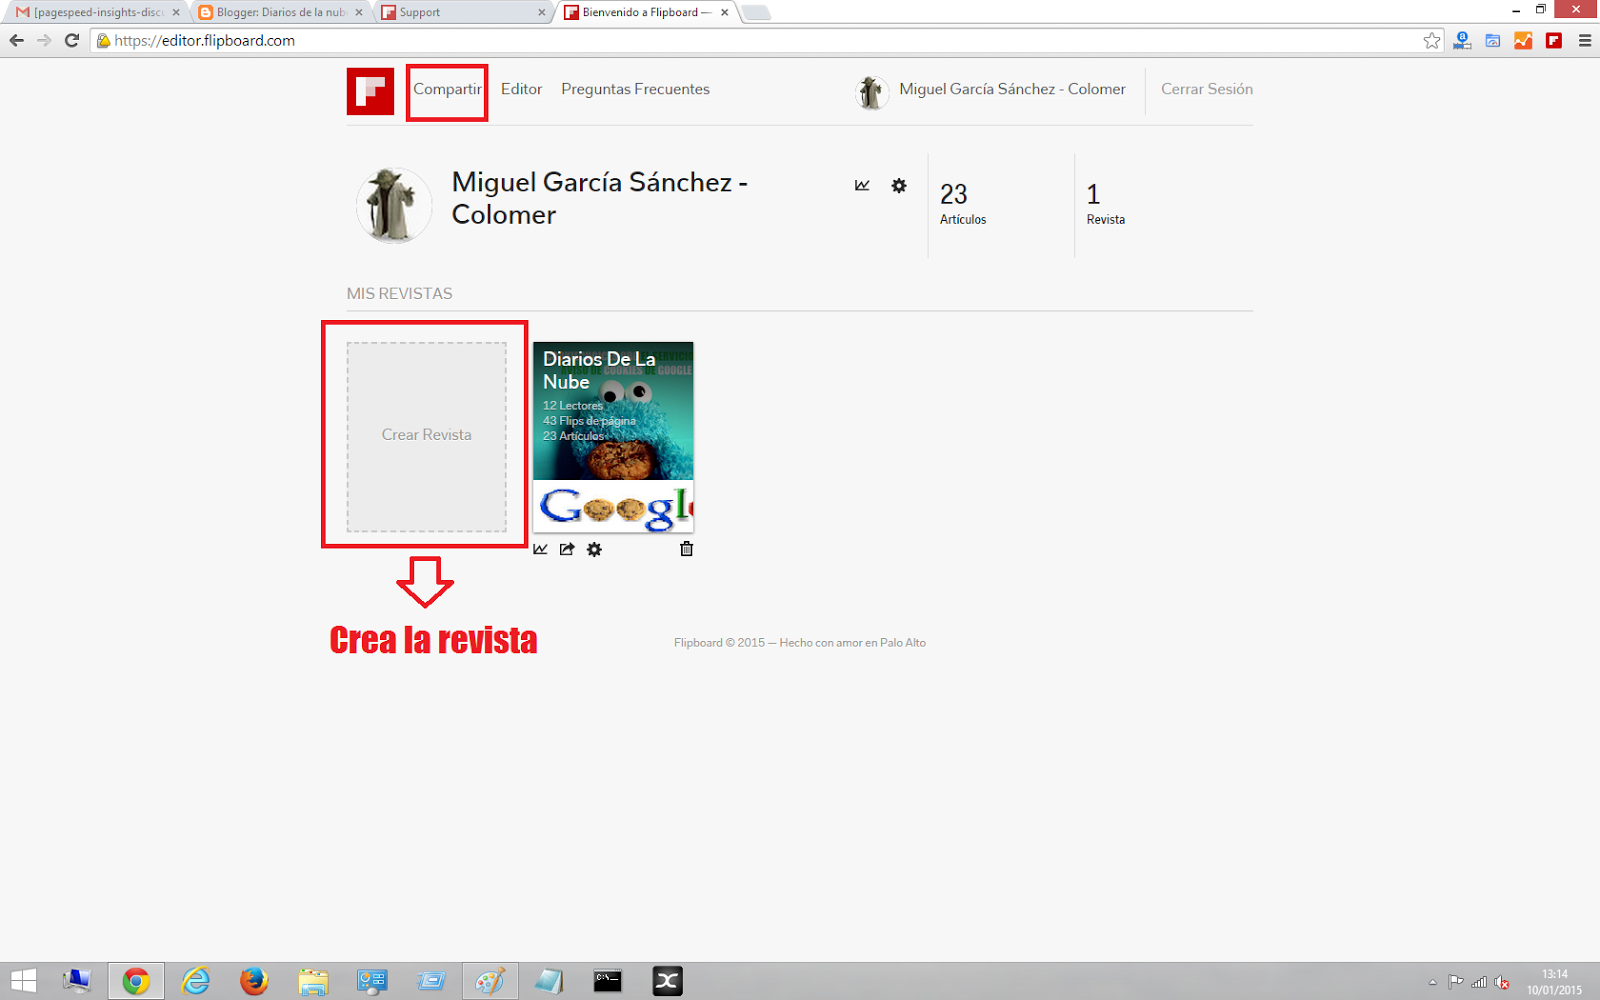The height and width of the screenshot is (1000, 1600).
Task: Open profile settings gear icon
Action: (899, 185)
